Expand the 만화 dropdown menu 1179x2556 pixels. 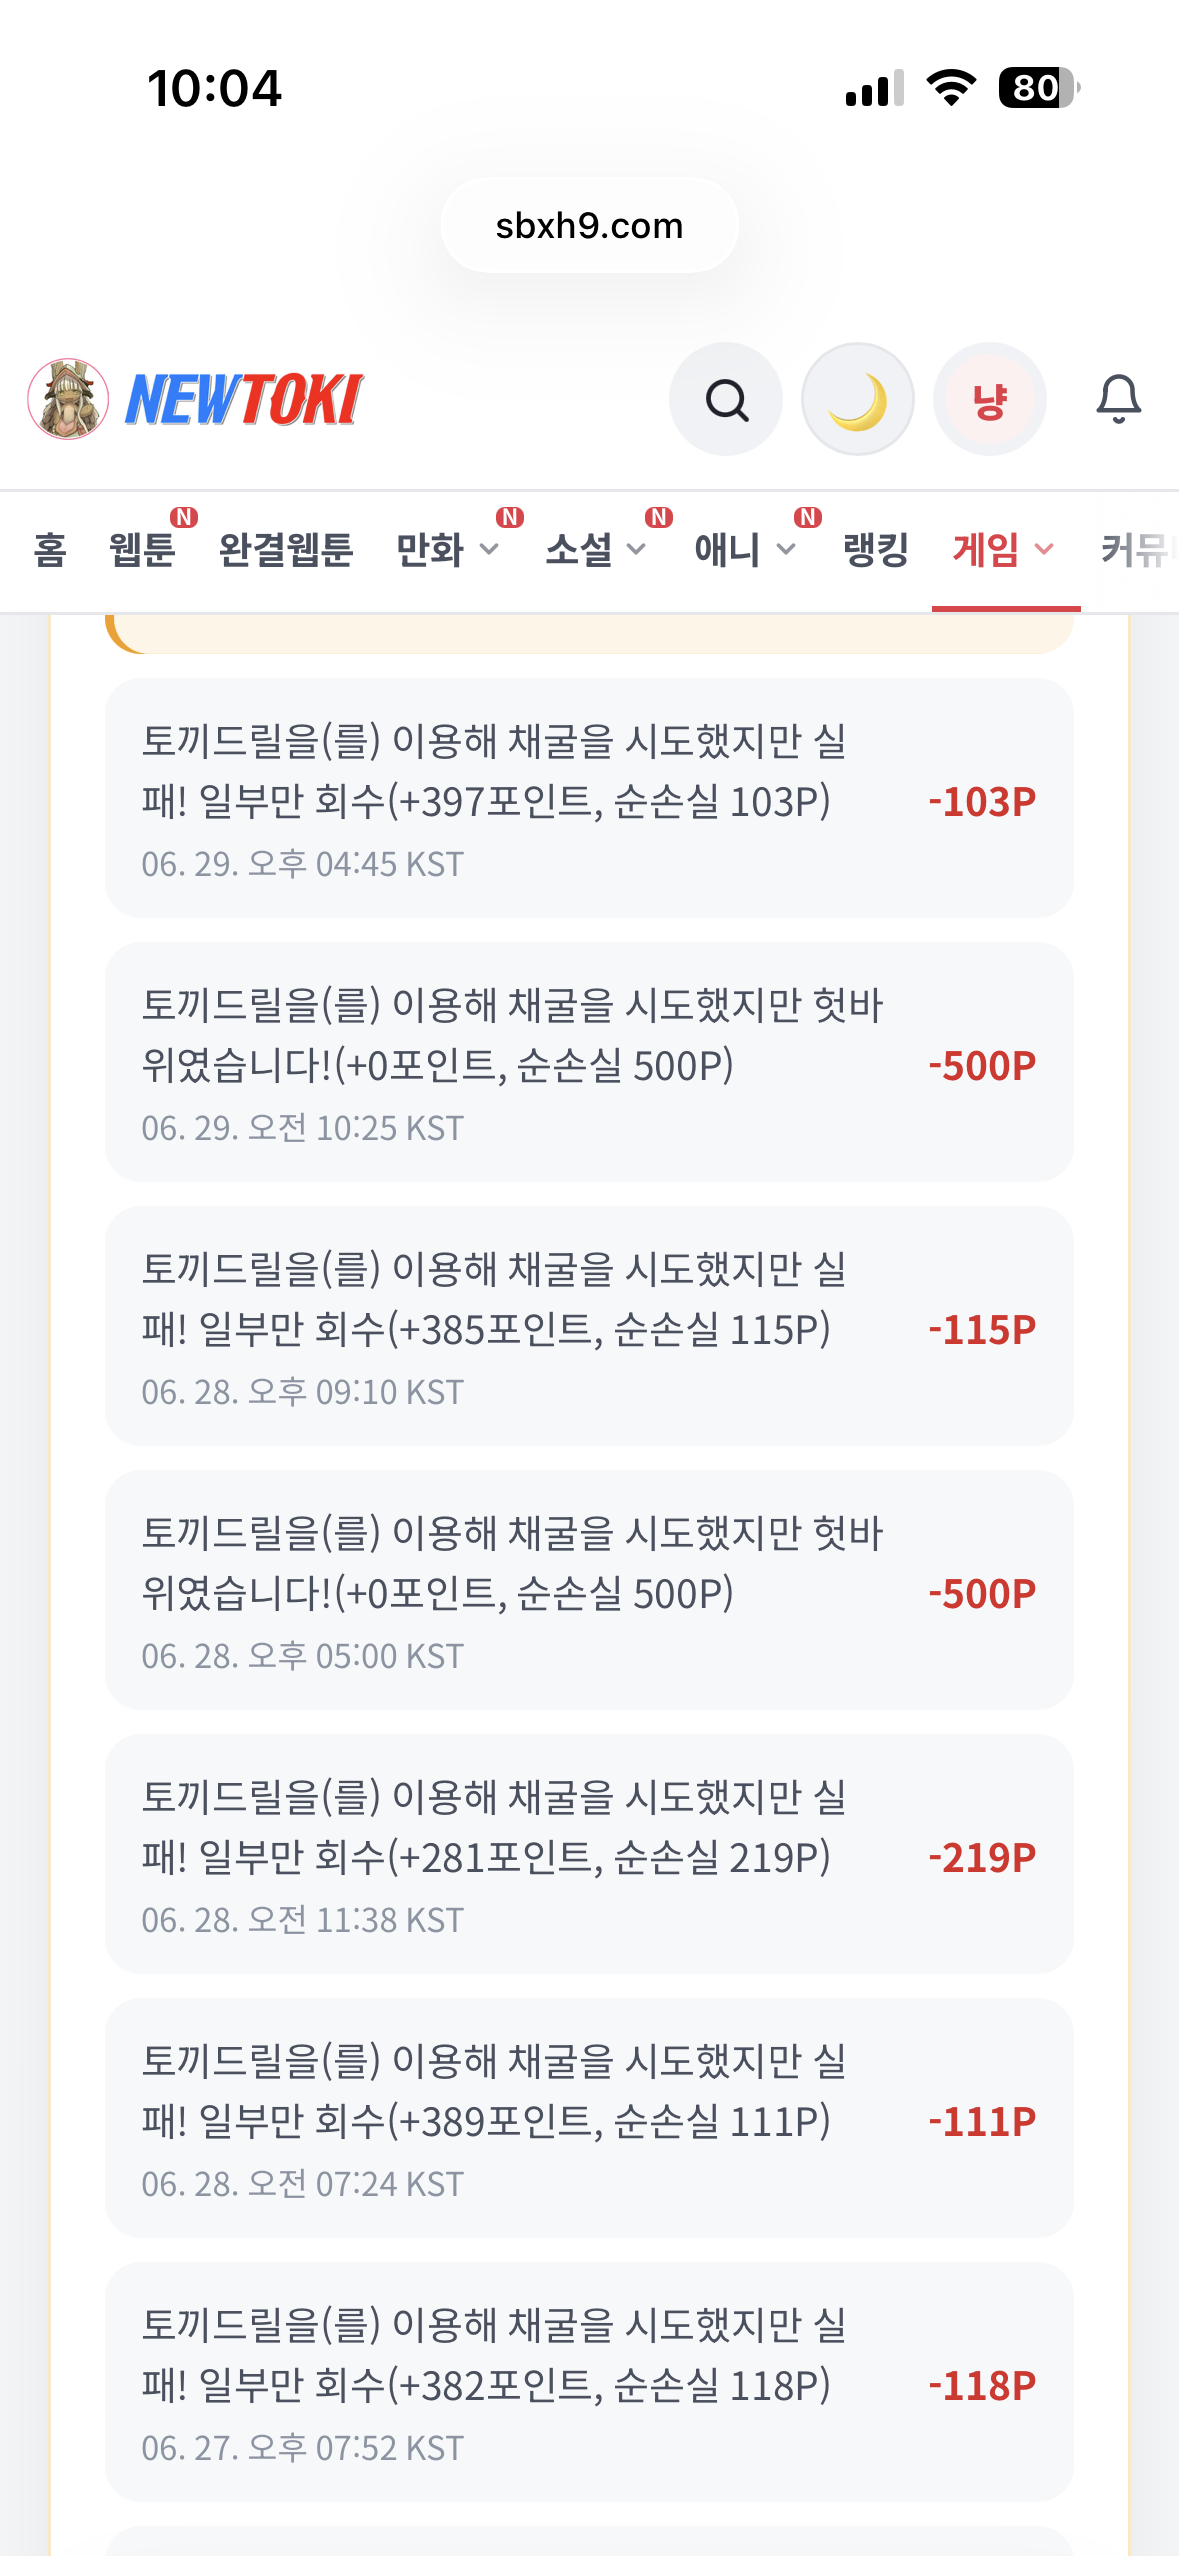point(489,549)
